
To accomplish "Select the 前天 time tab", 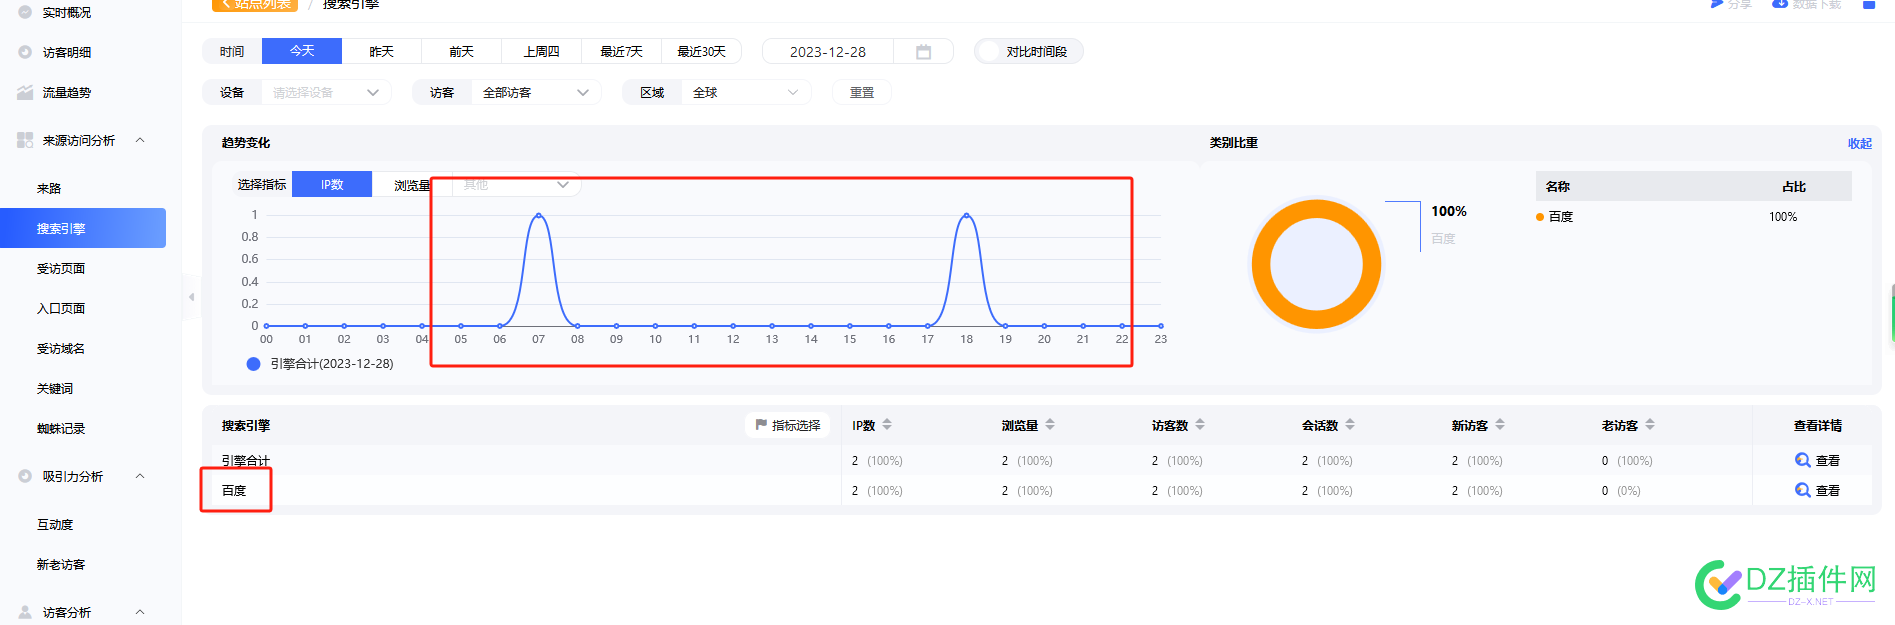I will point(462,51).
